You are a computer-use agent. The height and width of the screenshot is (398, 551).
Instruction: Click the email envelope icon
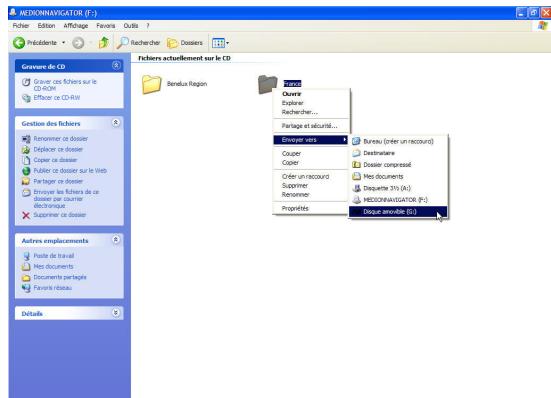tap(26, 193)
